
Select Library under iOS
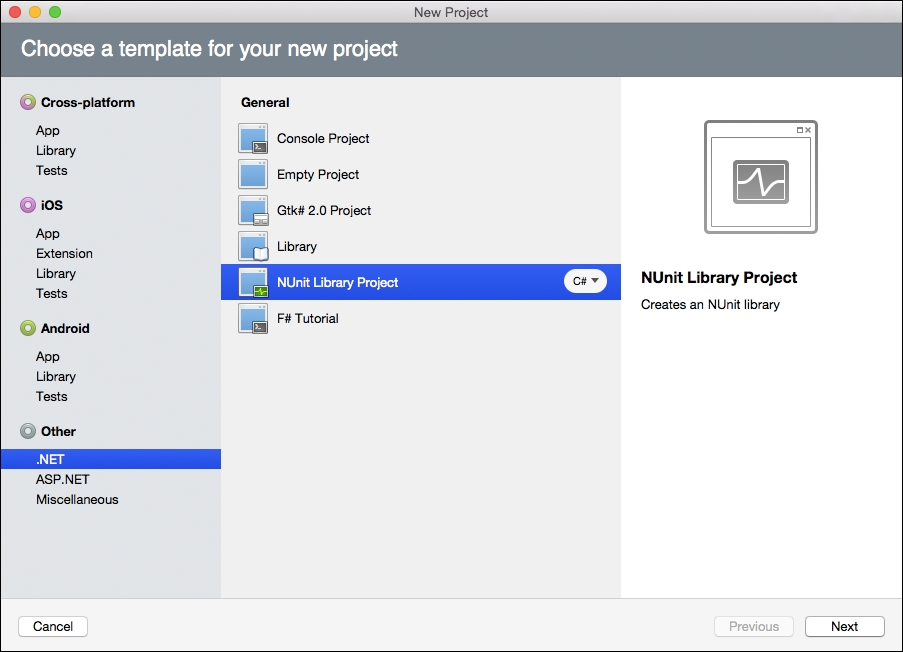(56, 274)
